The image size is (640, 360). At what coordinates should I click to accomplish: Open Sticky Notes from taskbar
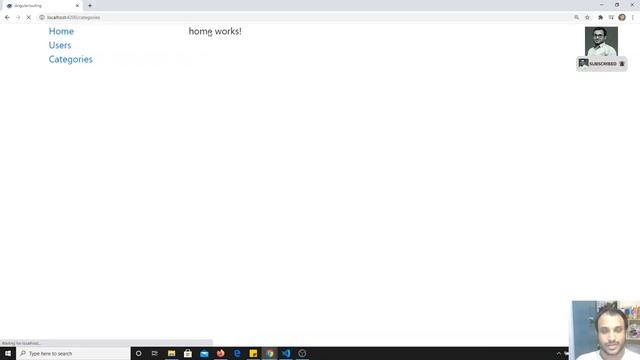[253, 353]
